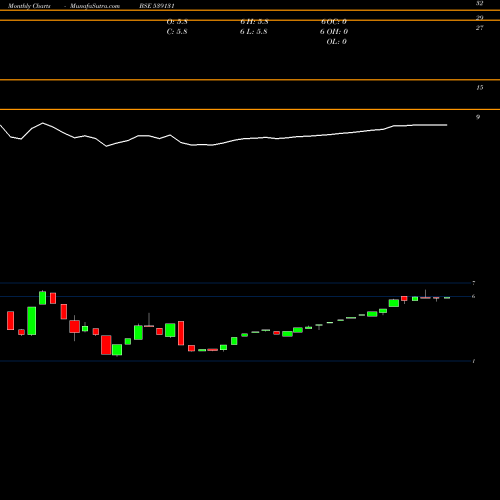
Task: Click the price axis label '6'
Action: click(474, 296)
